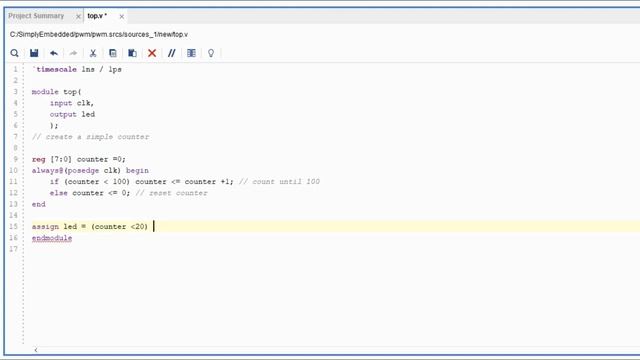Click the '// reset counter' comment
Image resolution: width=640 pixels, height=360 pixels.
[x=171, y=193]
